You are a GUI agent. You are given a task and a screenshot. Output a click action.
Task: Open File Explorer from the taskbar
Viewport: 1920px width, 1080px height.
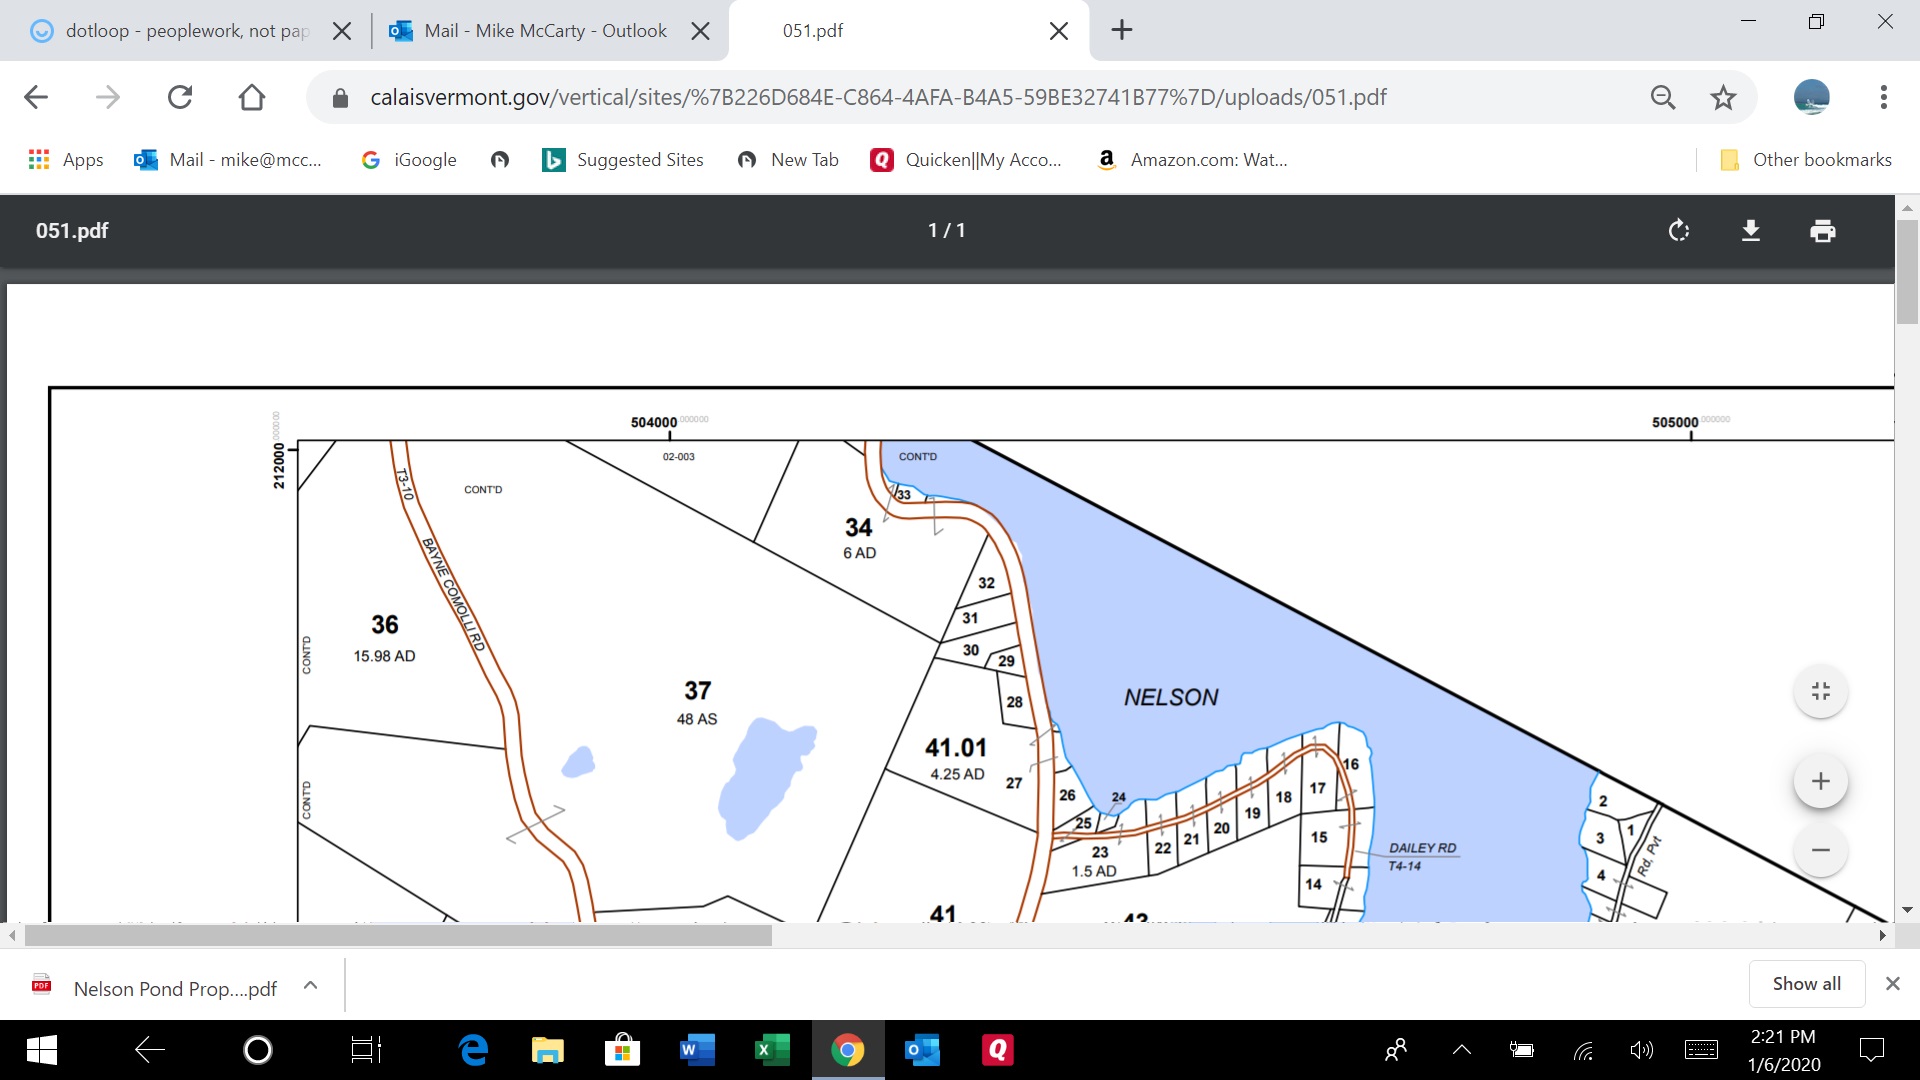[x=548, y=1050]
